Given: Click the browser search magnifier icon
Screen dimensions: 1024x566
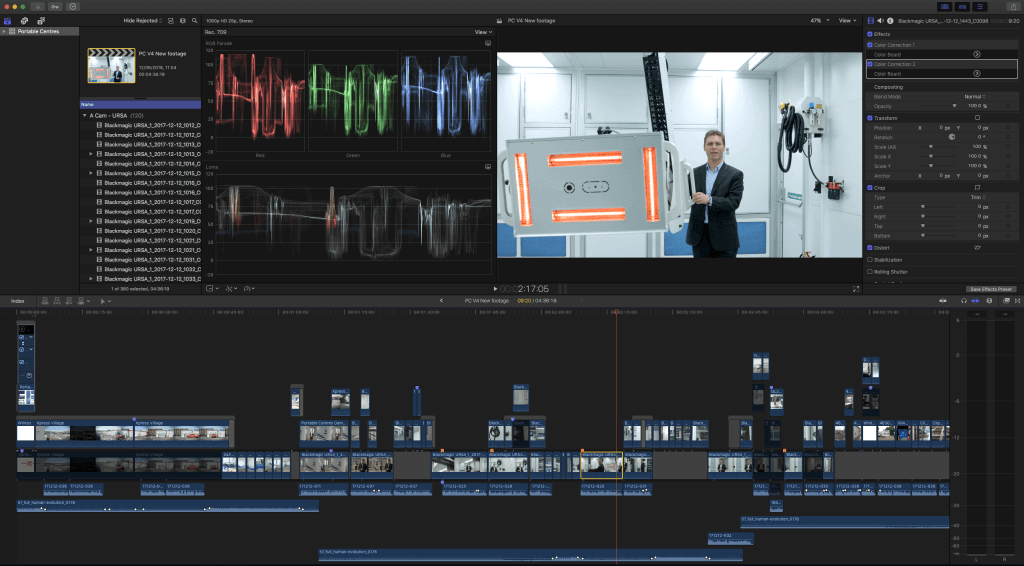Looking at the screenshot, I should (192, 20).
